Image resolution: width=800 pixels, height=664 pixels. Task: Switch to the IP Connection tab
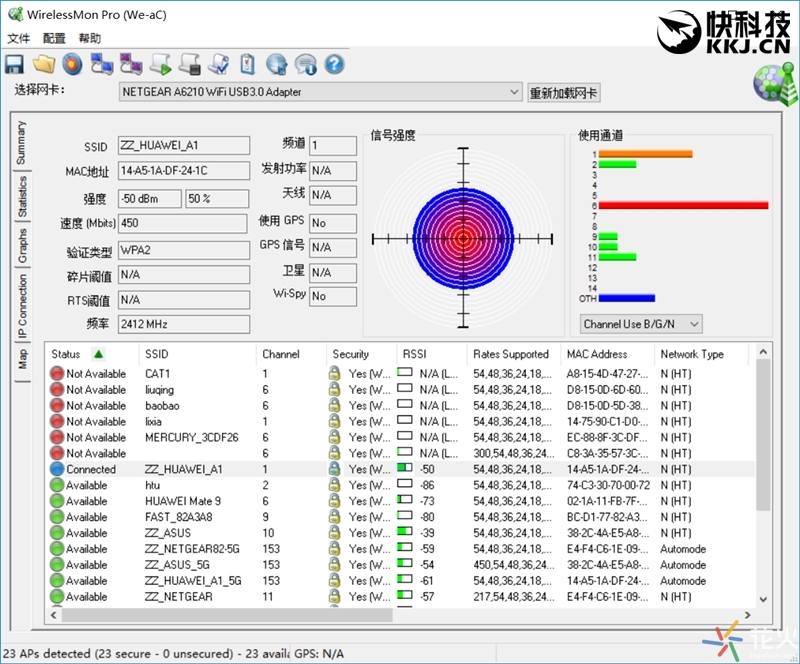pyautogui.click(x=22, y=306)
